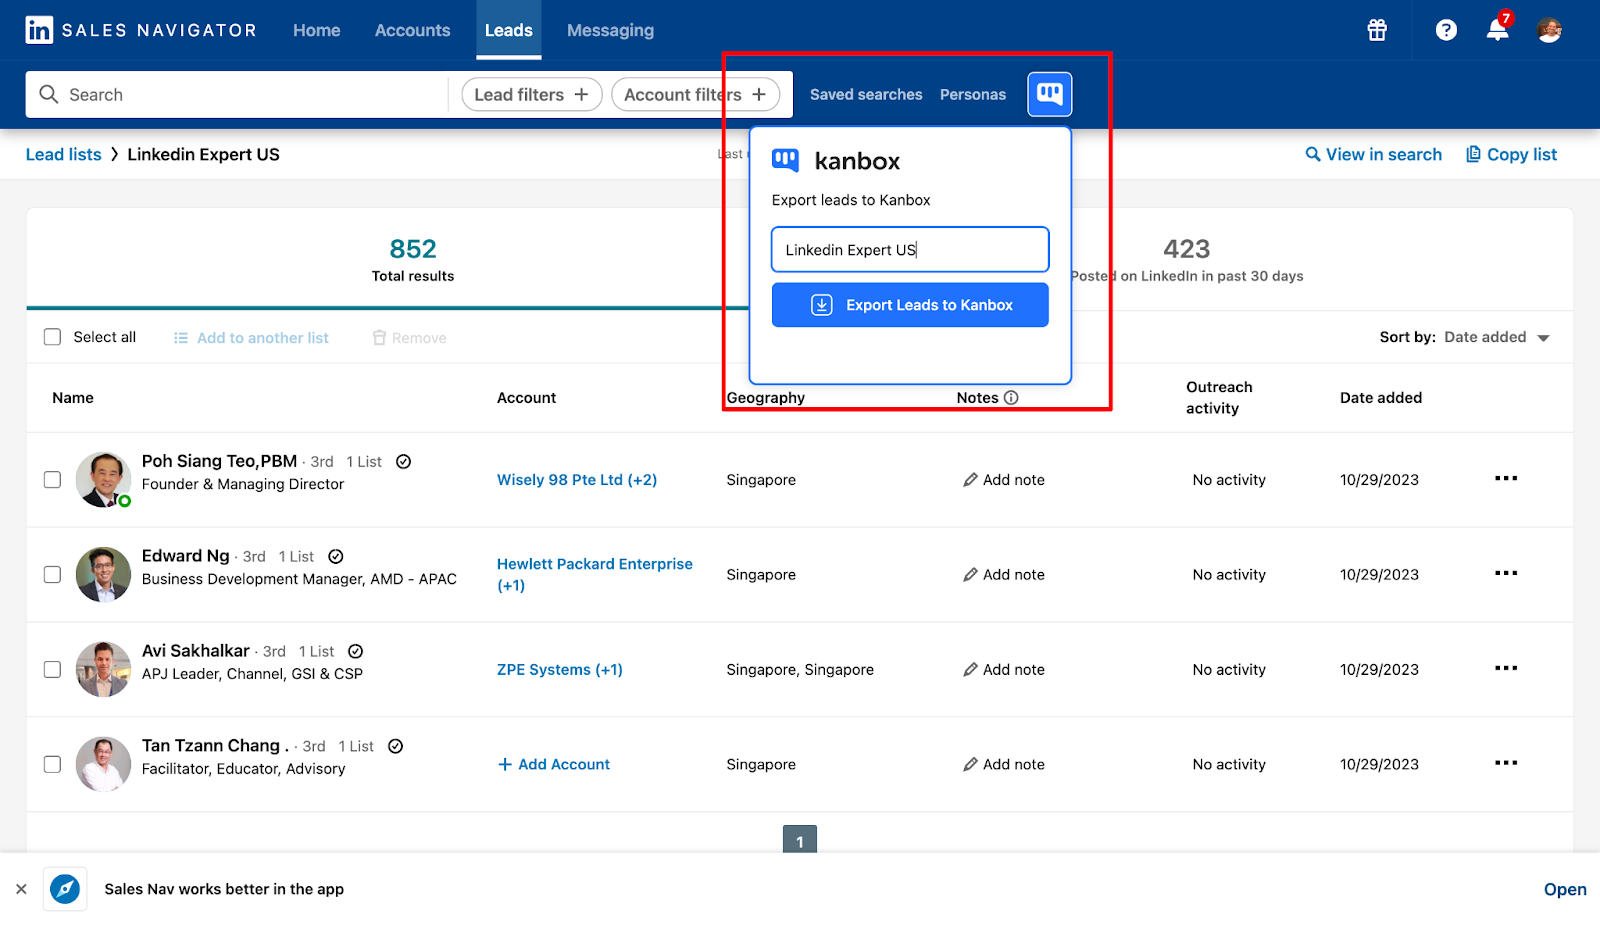The image size is (1600, 925).
Task: Open the Hewlett Packard Enterprise account link
Action: click(595, 574)
